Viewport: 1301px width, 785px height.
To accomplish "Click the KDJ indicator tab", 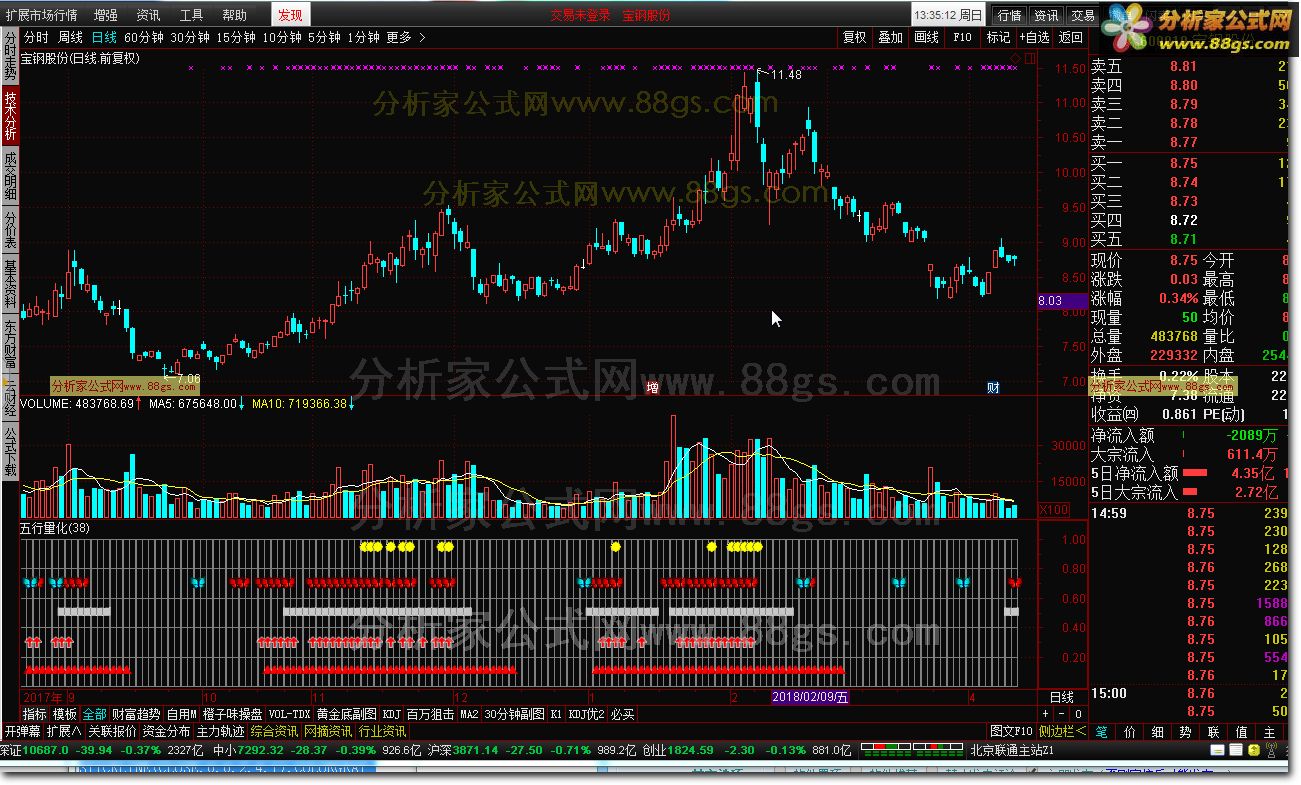I will (x=391, y=714).
